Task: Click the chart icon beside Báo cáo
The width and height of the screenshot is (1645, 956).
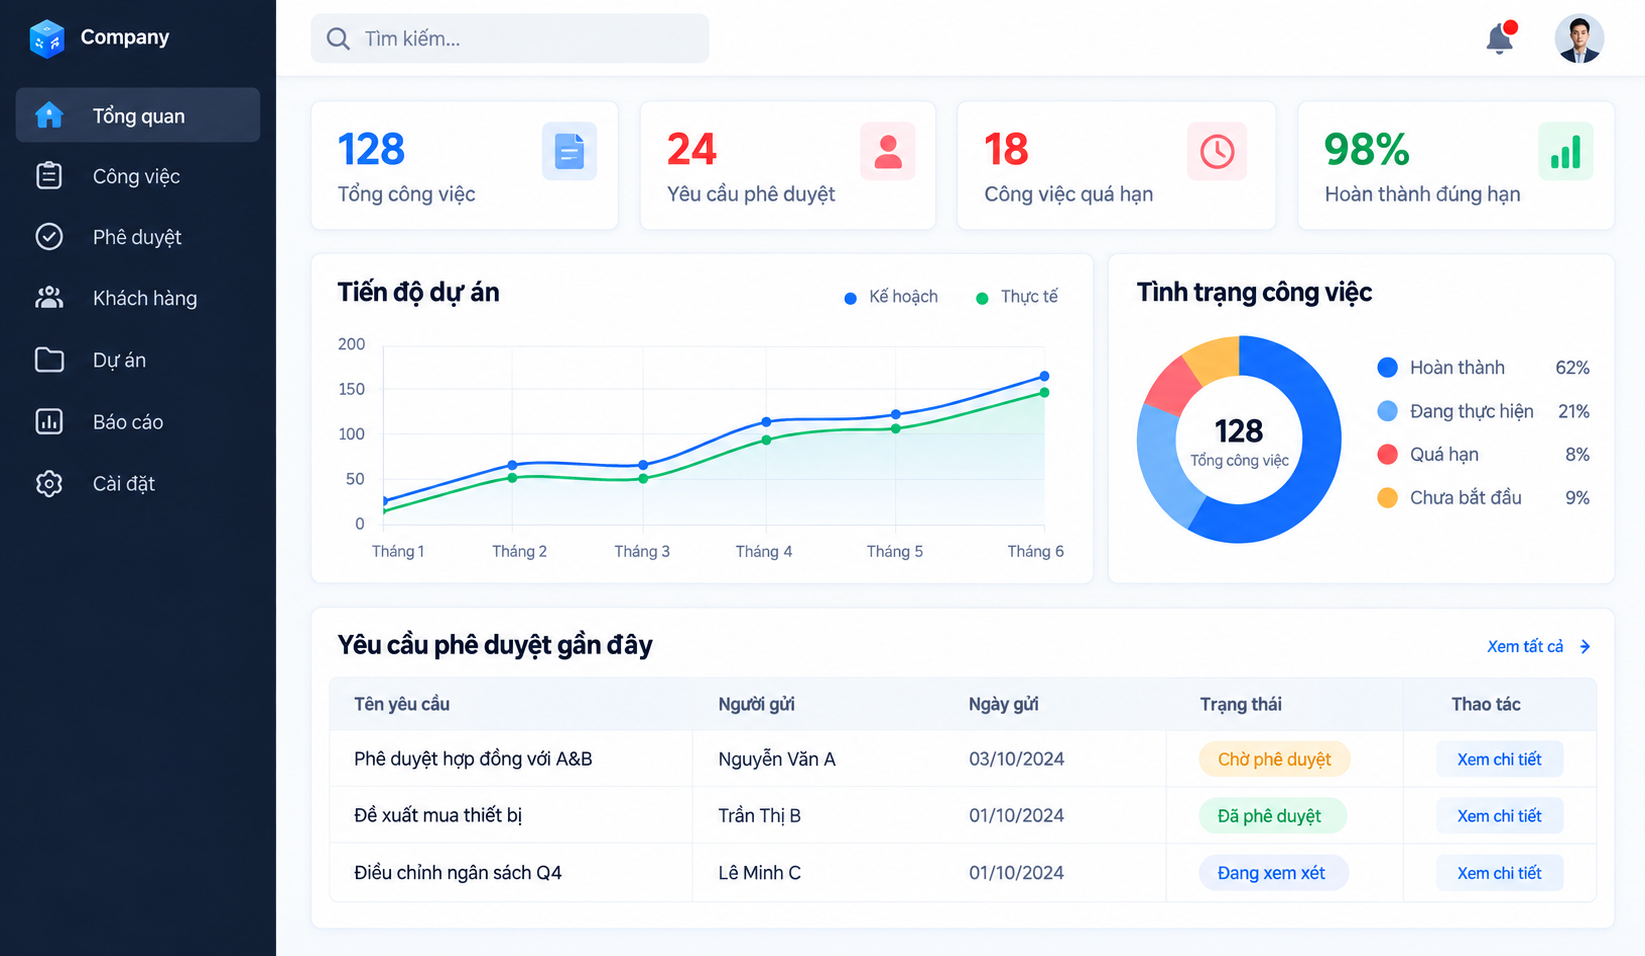Action: [49, 422]
